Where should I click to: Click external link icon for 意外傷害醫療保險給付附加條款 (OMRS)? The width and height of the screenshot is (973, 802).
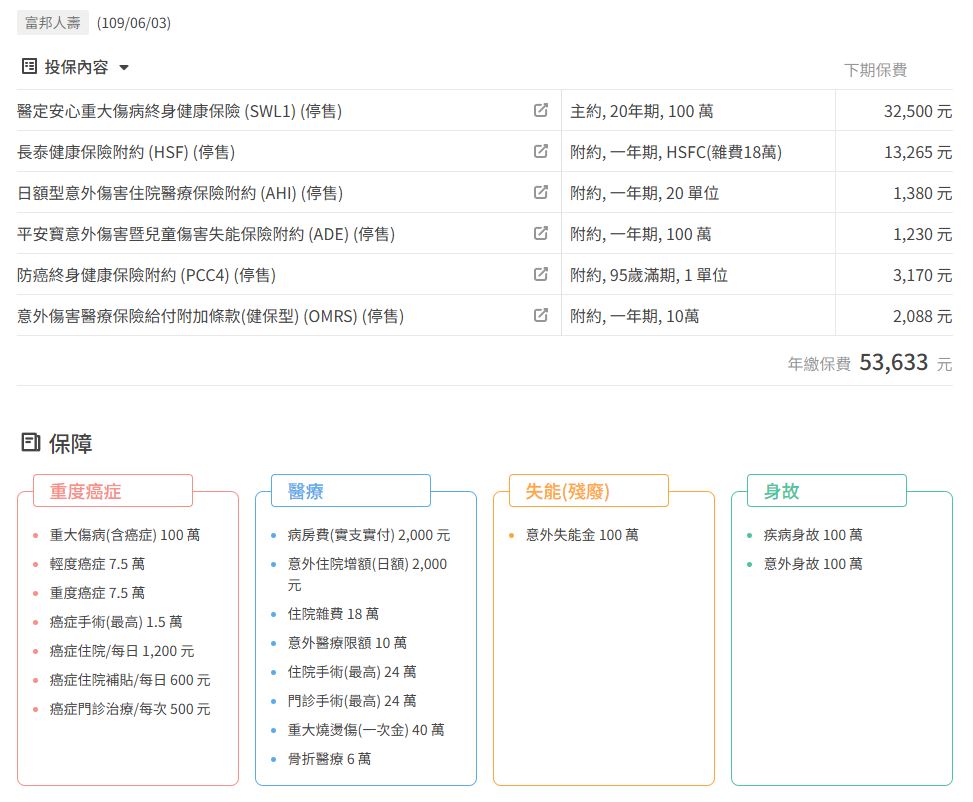pyautogui.click(x=541, y=316)
